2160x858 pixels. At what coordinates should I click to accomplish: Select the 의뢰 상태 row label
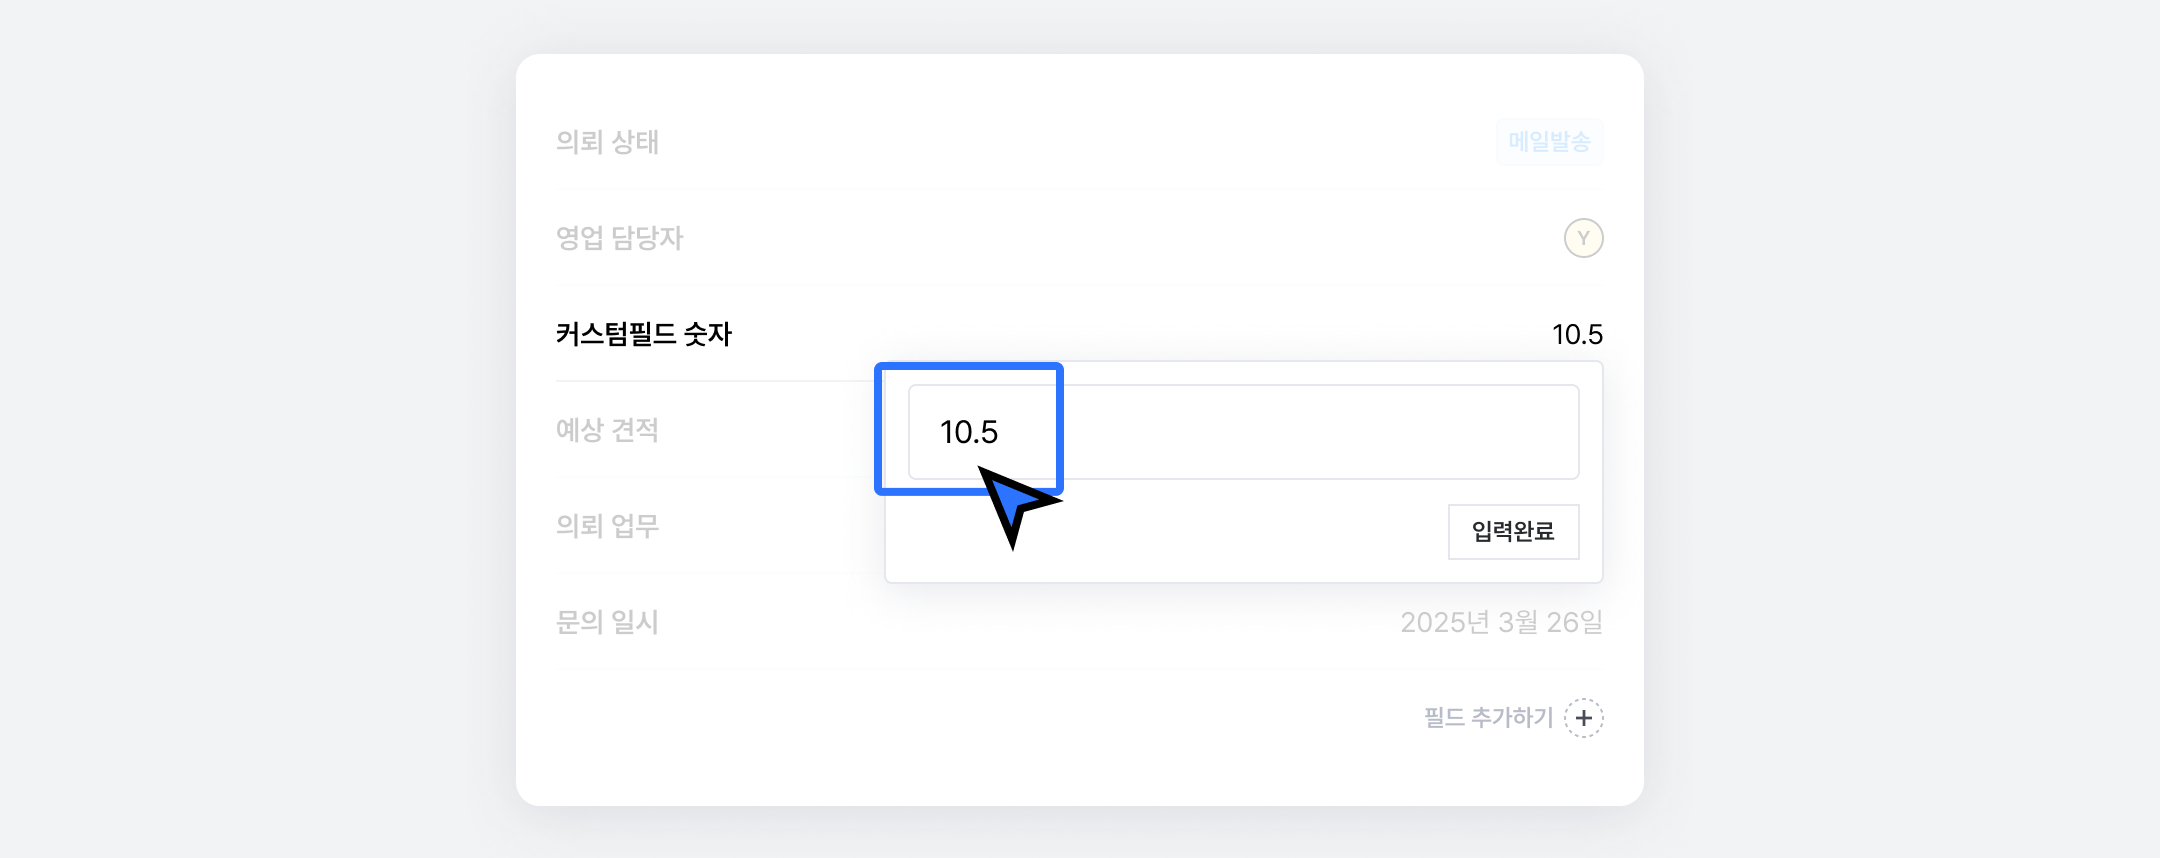tap(607, 142)
